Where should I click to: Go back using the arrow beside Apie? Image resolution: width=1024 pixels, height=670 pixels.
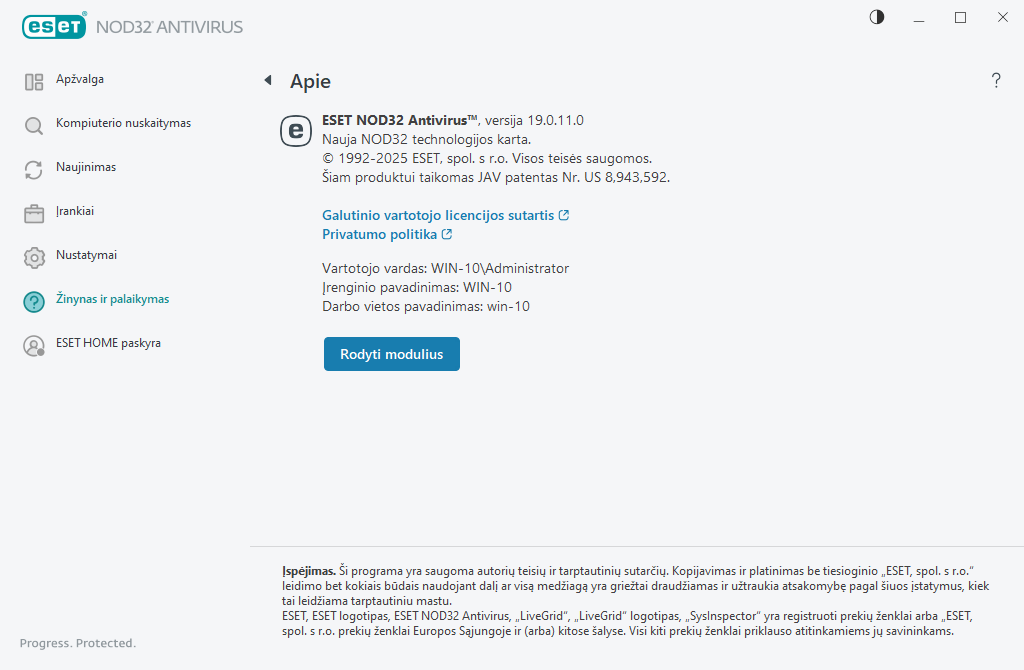pyautogui.click(x=267, y=80)
